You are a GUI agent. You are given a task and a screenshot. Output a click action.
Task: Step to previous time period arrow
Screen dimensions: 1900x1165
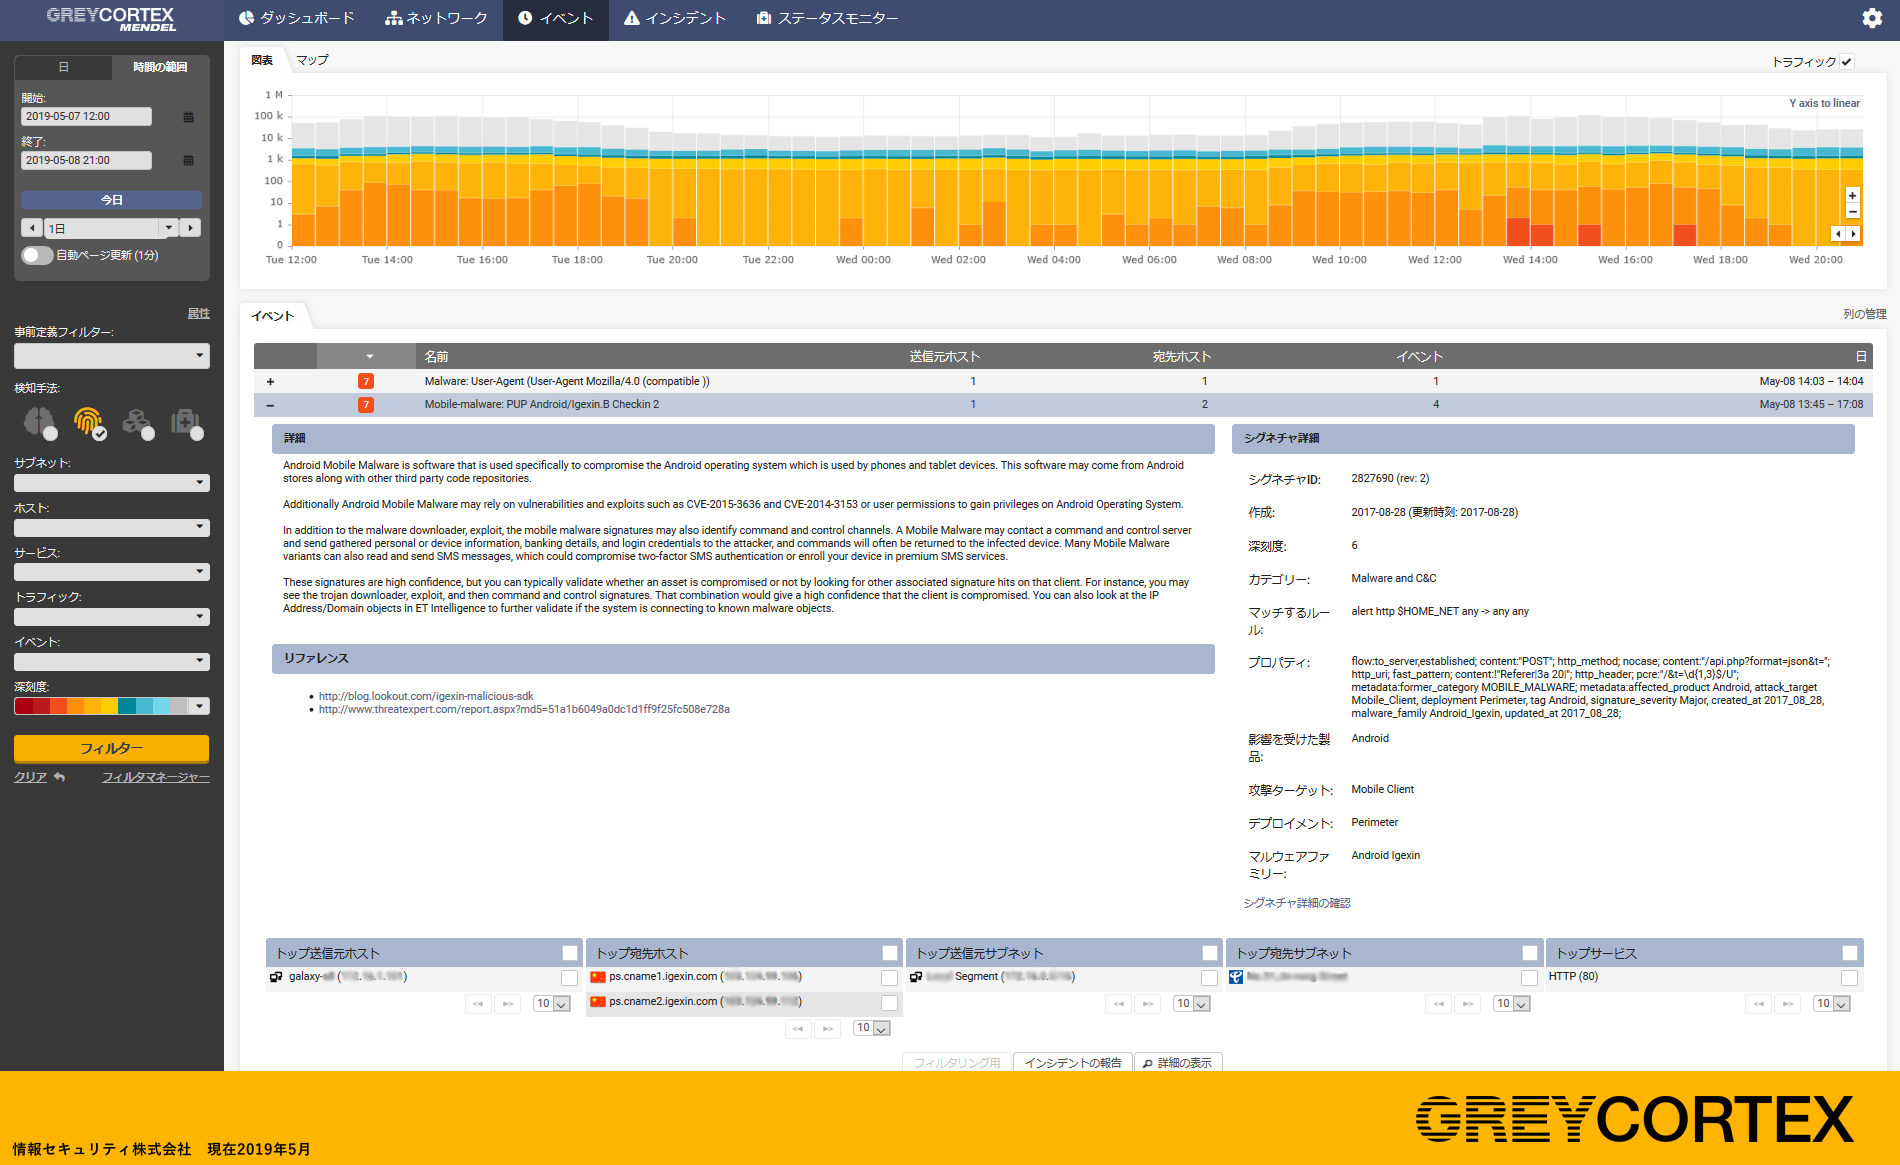[32, 228]
